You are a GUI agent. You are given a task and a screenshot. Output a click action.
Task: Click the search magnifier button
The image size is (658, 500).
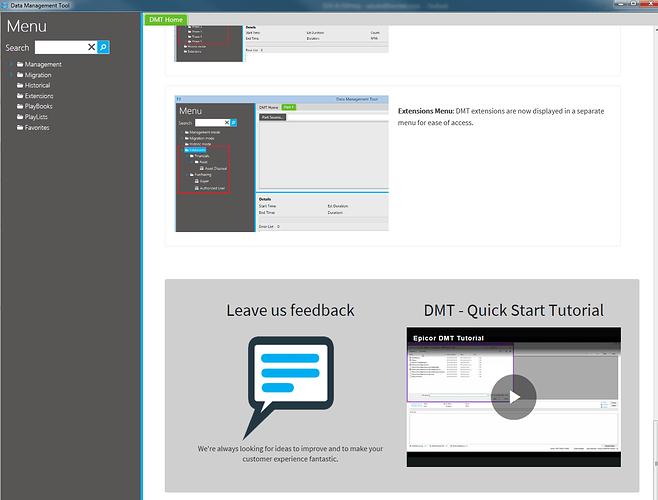(103, 47)
